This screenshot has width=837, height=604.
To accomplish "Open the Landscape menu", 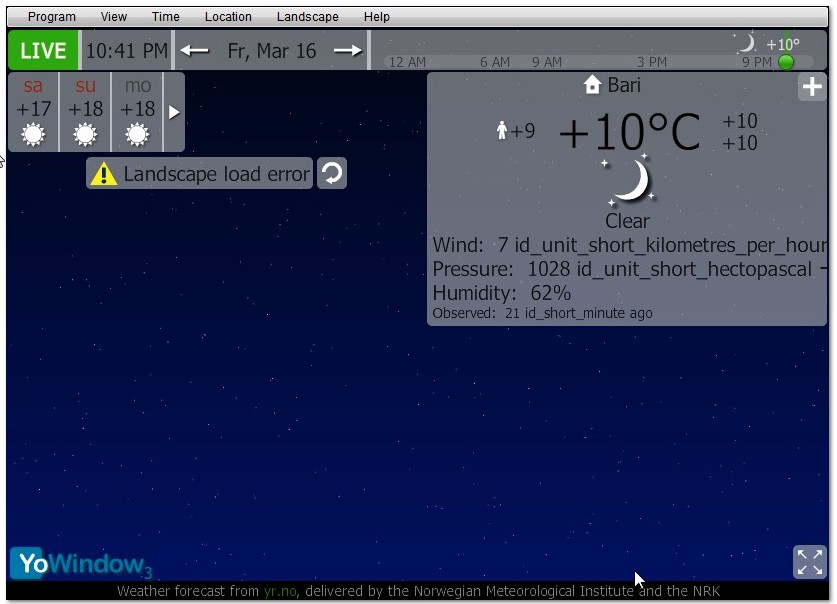I will pos(307,17).
